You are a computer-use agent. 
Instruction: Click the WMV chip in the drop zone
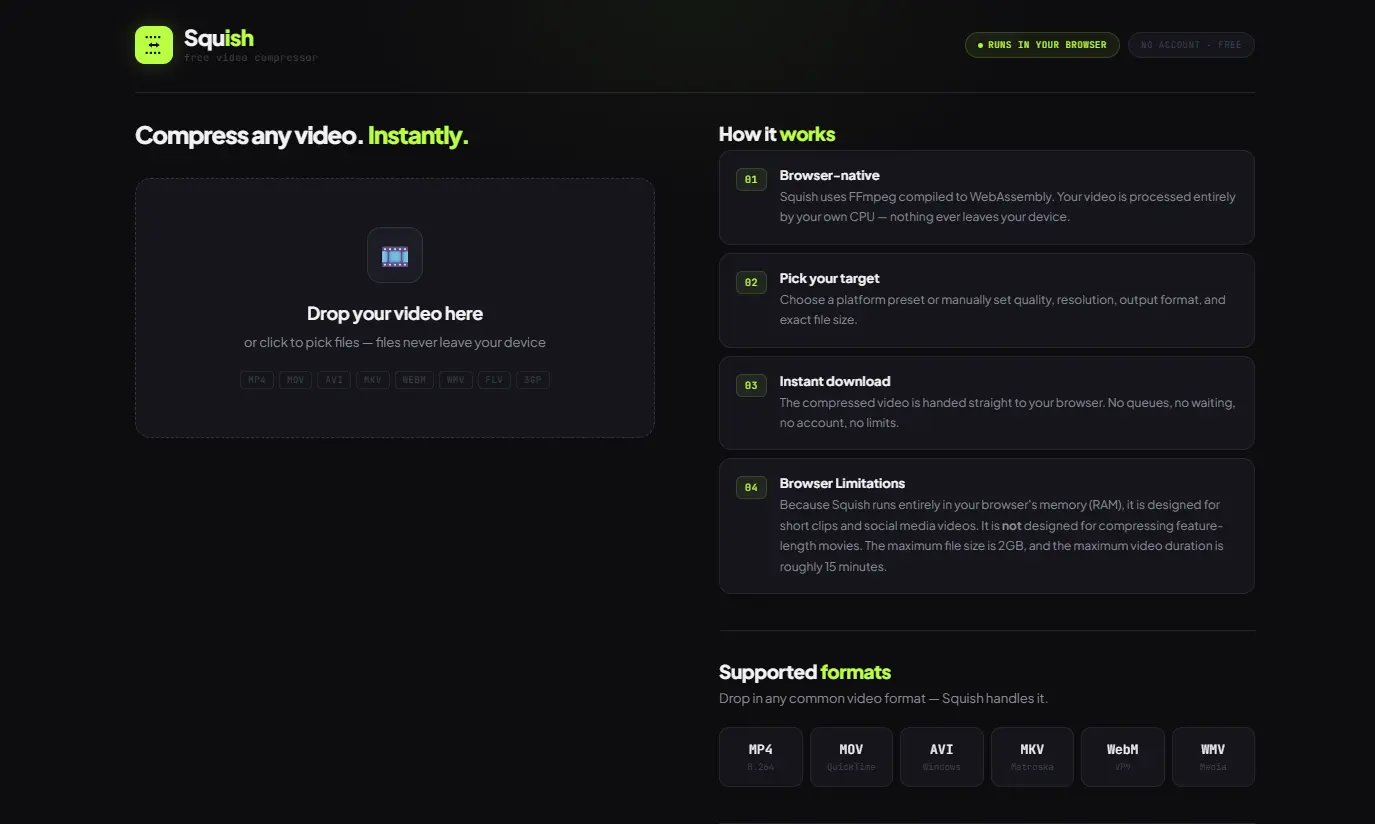(456, 380)
